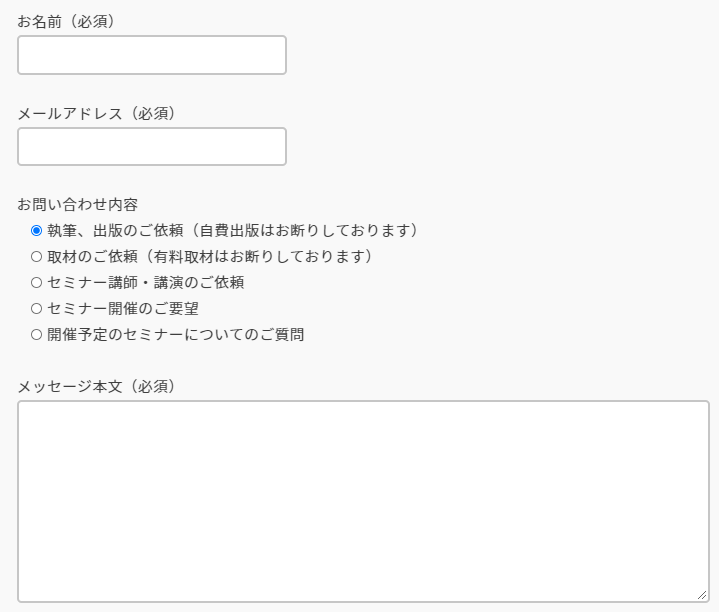Click the 執筆、出版のご依頼 label text
719x612 pixels.
tap(115, 230)
